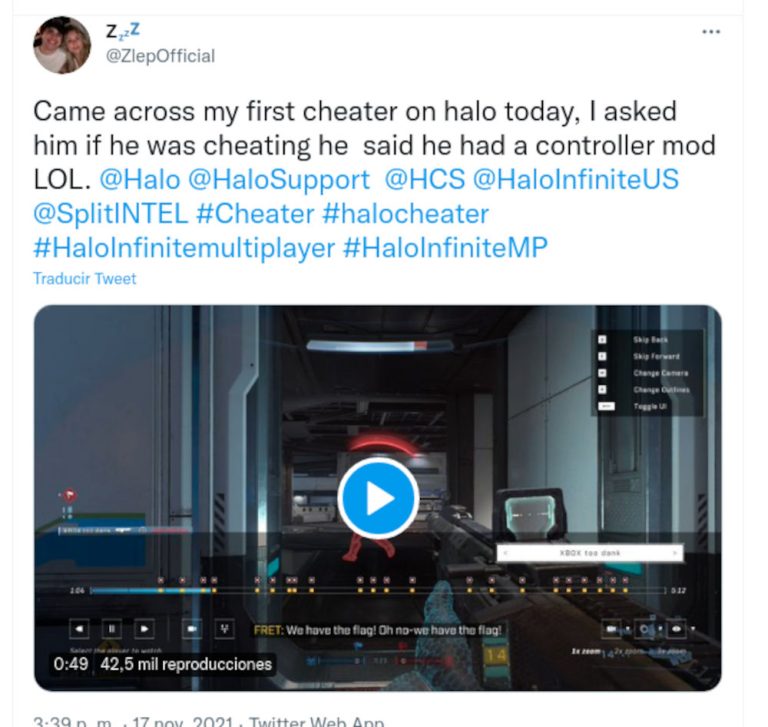Open the tweet's three-dot more menu

tap(711, 32)
